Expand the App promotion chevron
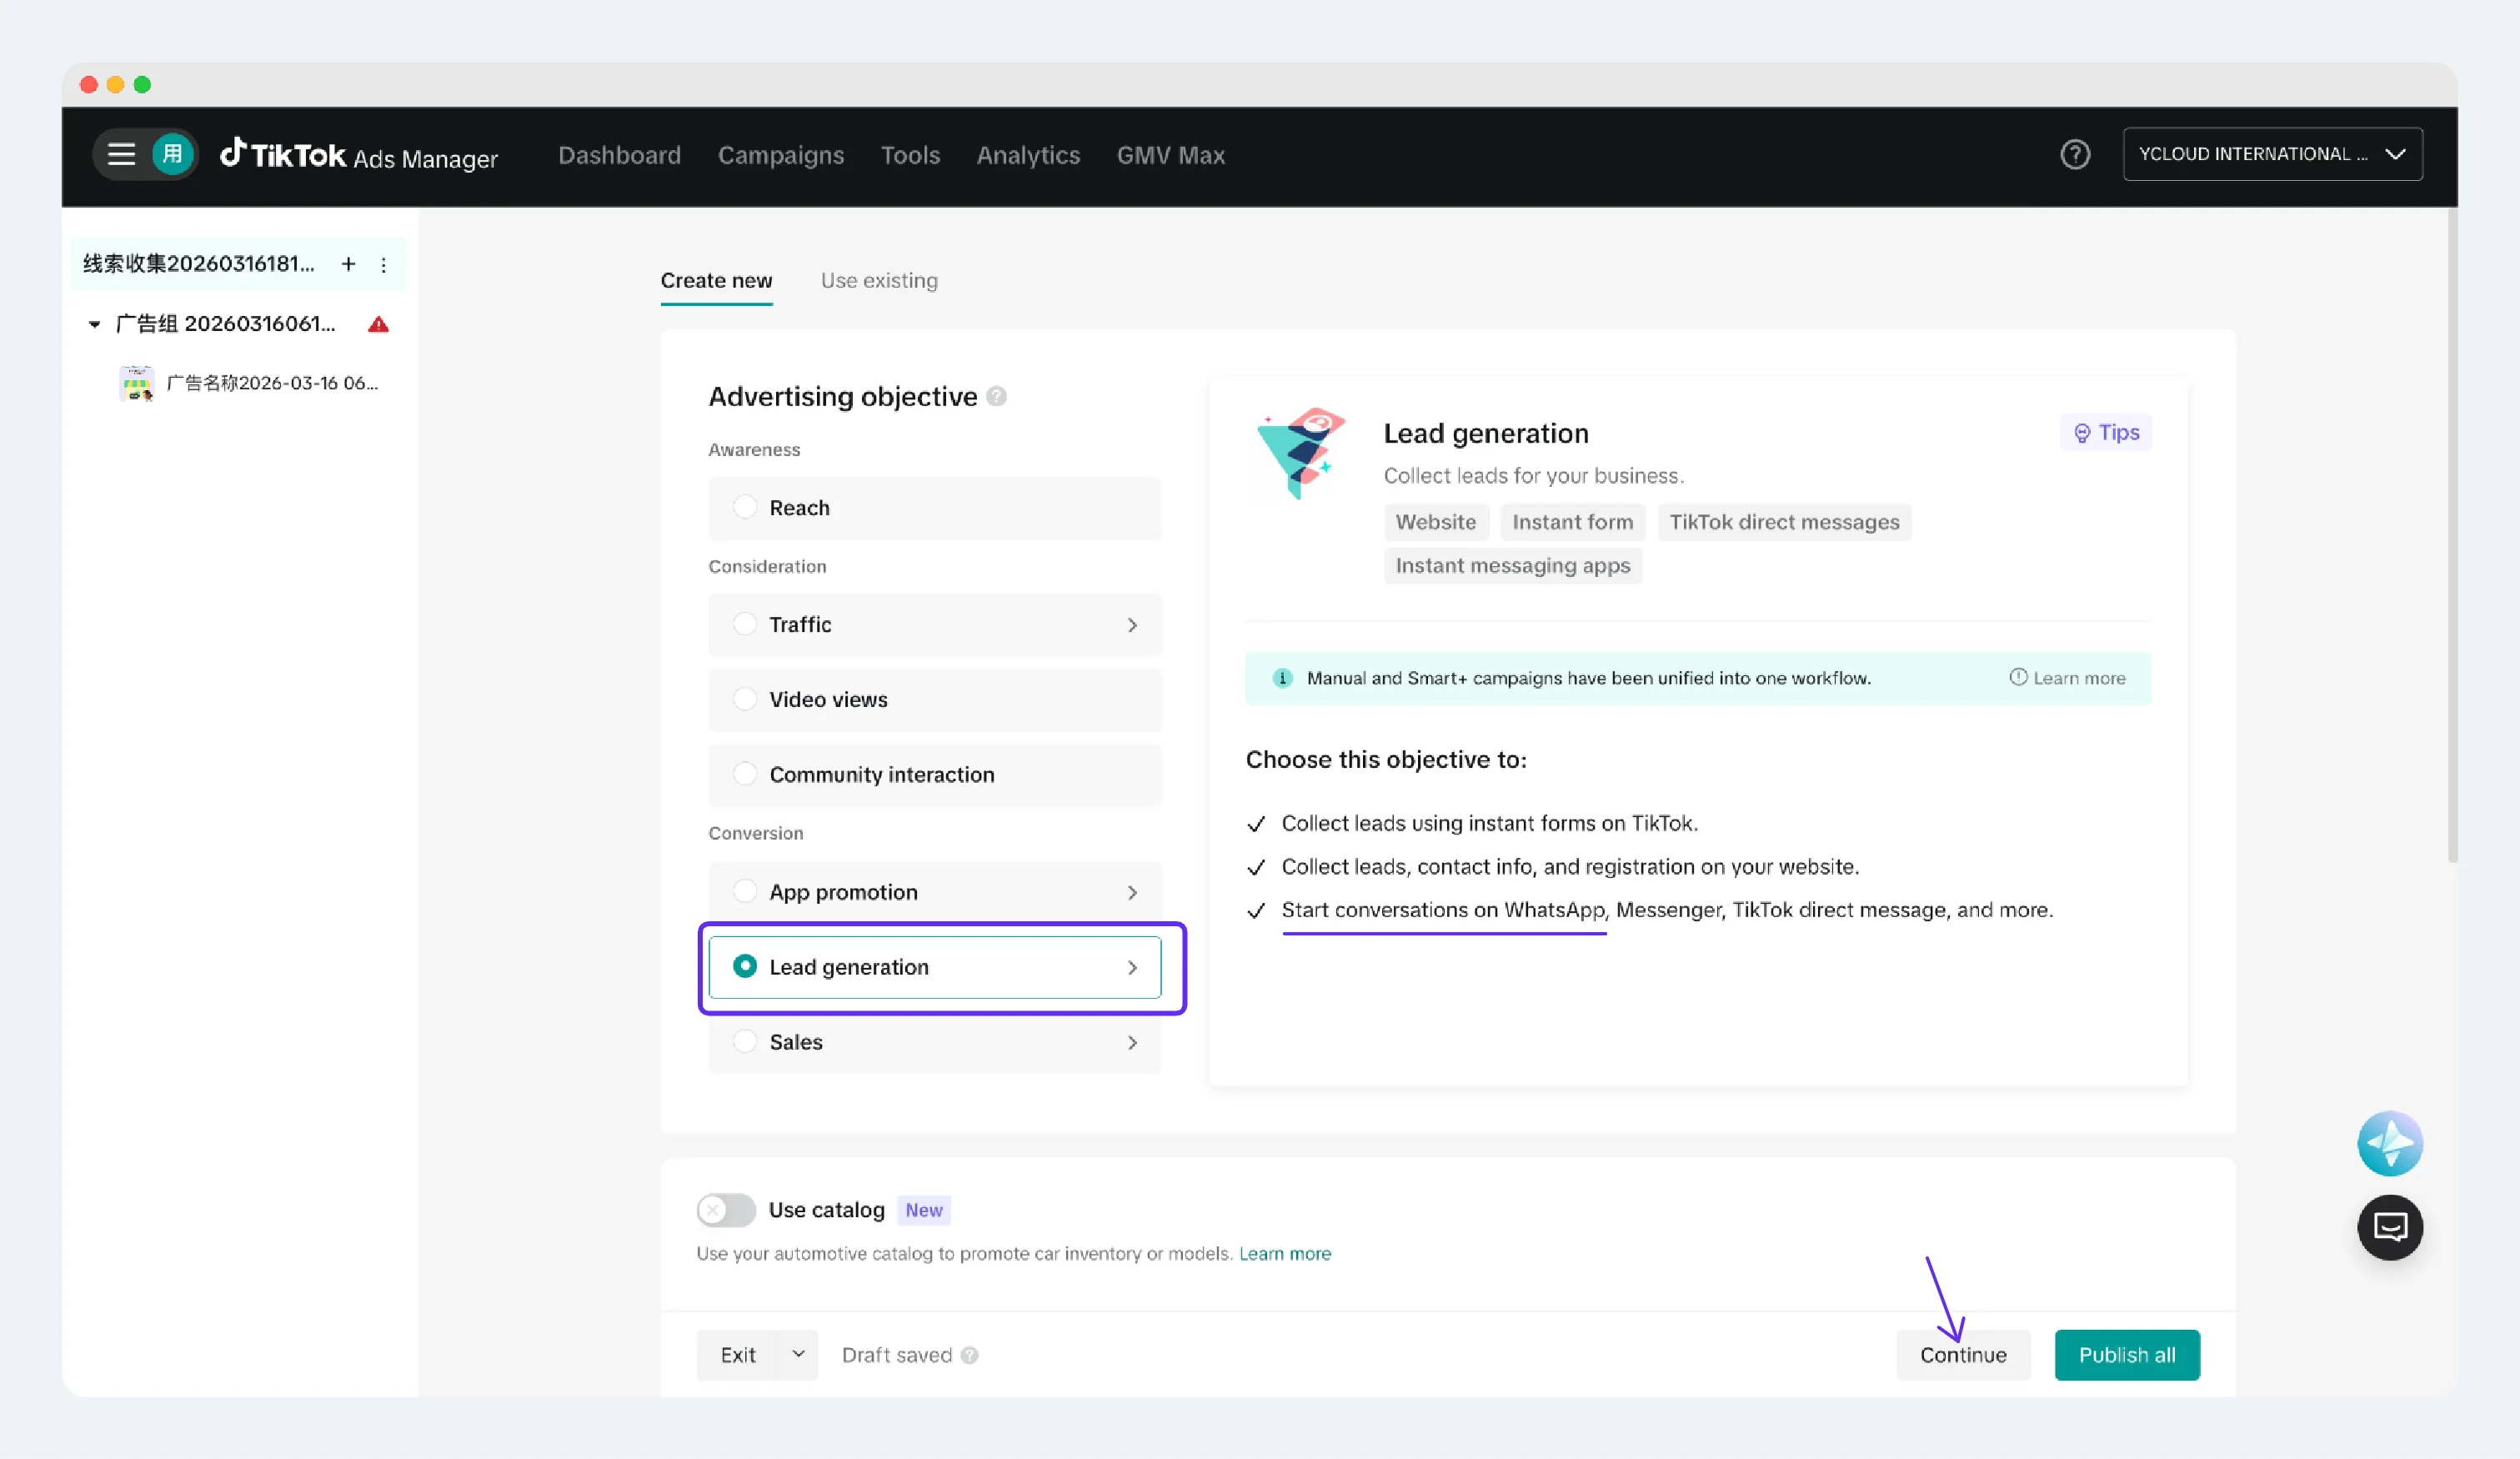Image resolution: width=2520 pixels, height=1459 pixels. (x=1132, y=892)
